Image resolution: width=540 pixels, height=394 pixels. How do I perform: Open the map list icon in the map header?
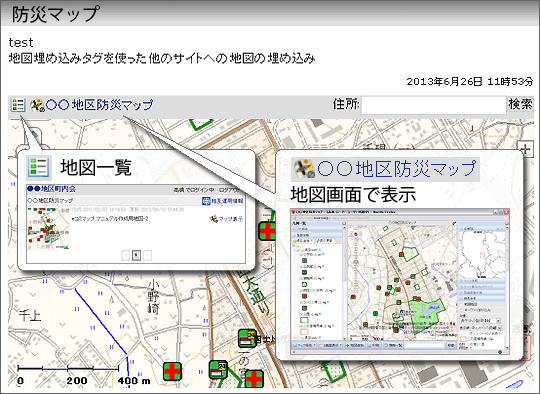(x=18, y=105)
